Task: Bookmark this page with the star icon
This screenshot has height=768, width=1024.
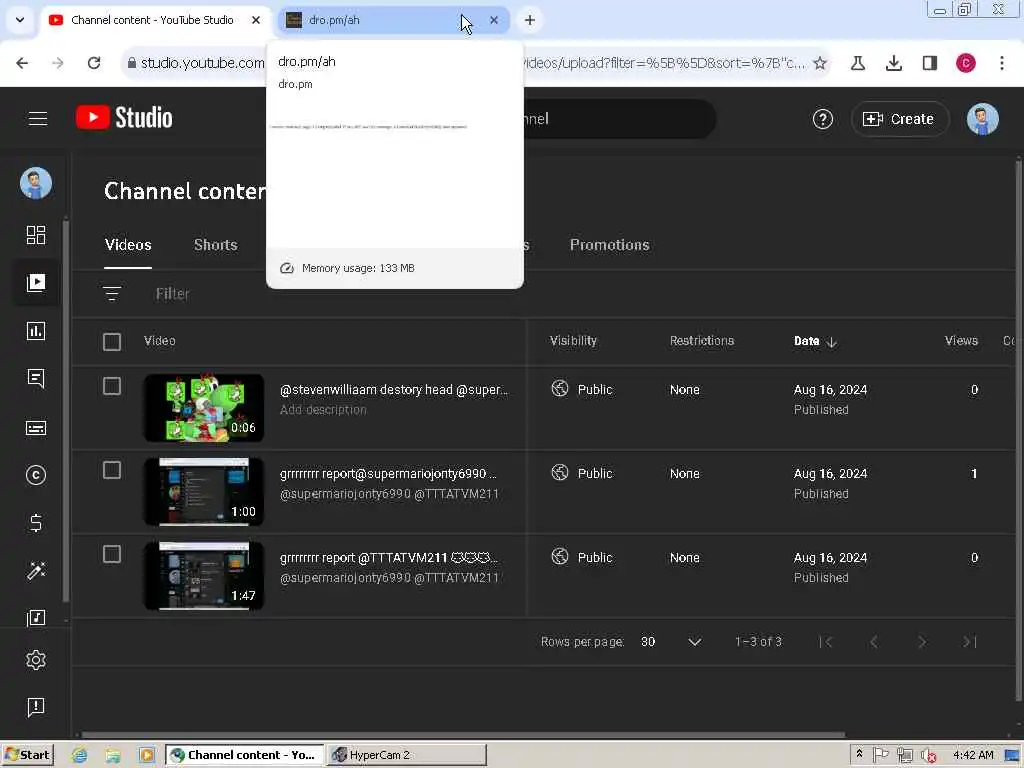Action: (x=820, y=63)
